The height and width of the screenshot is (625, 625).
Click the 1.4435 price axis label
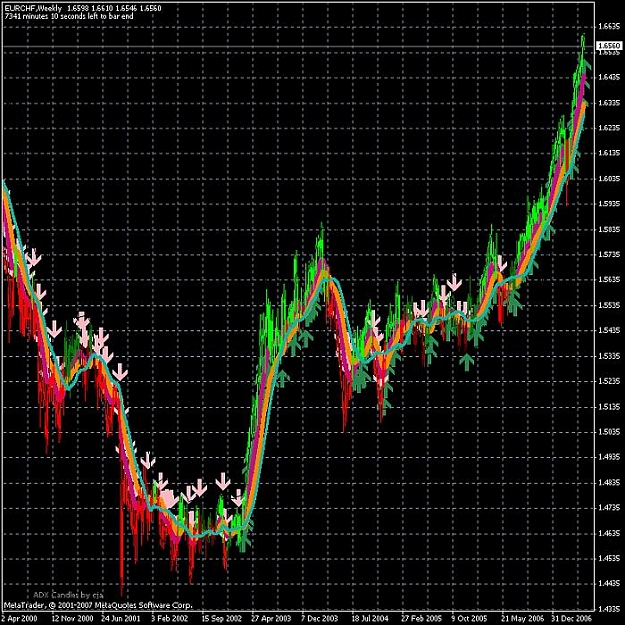pyautogui.click(x=609, y=584)
